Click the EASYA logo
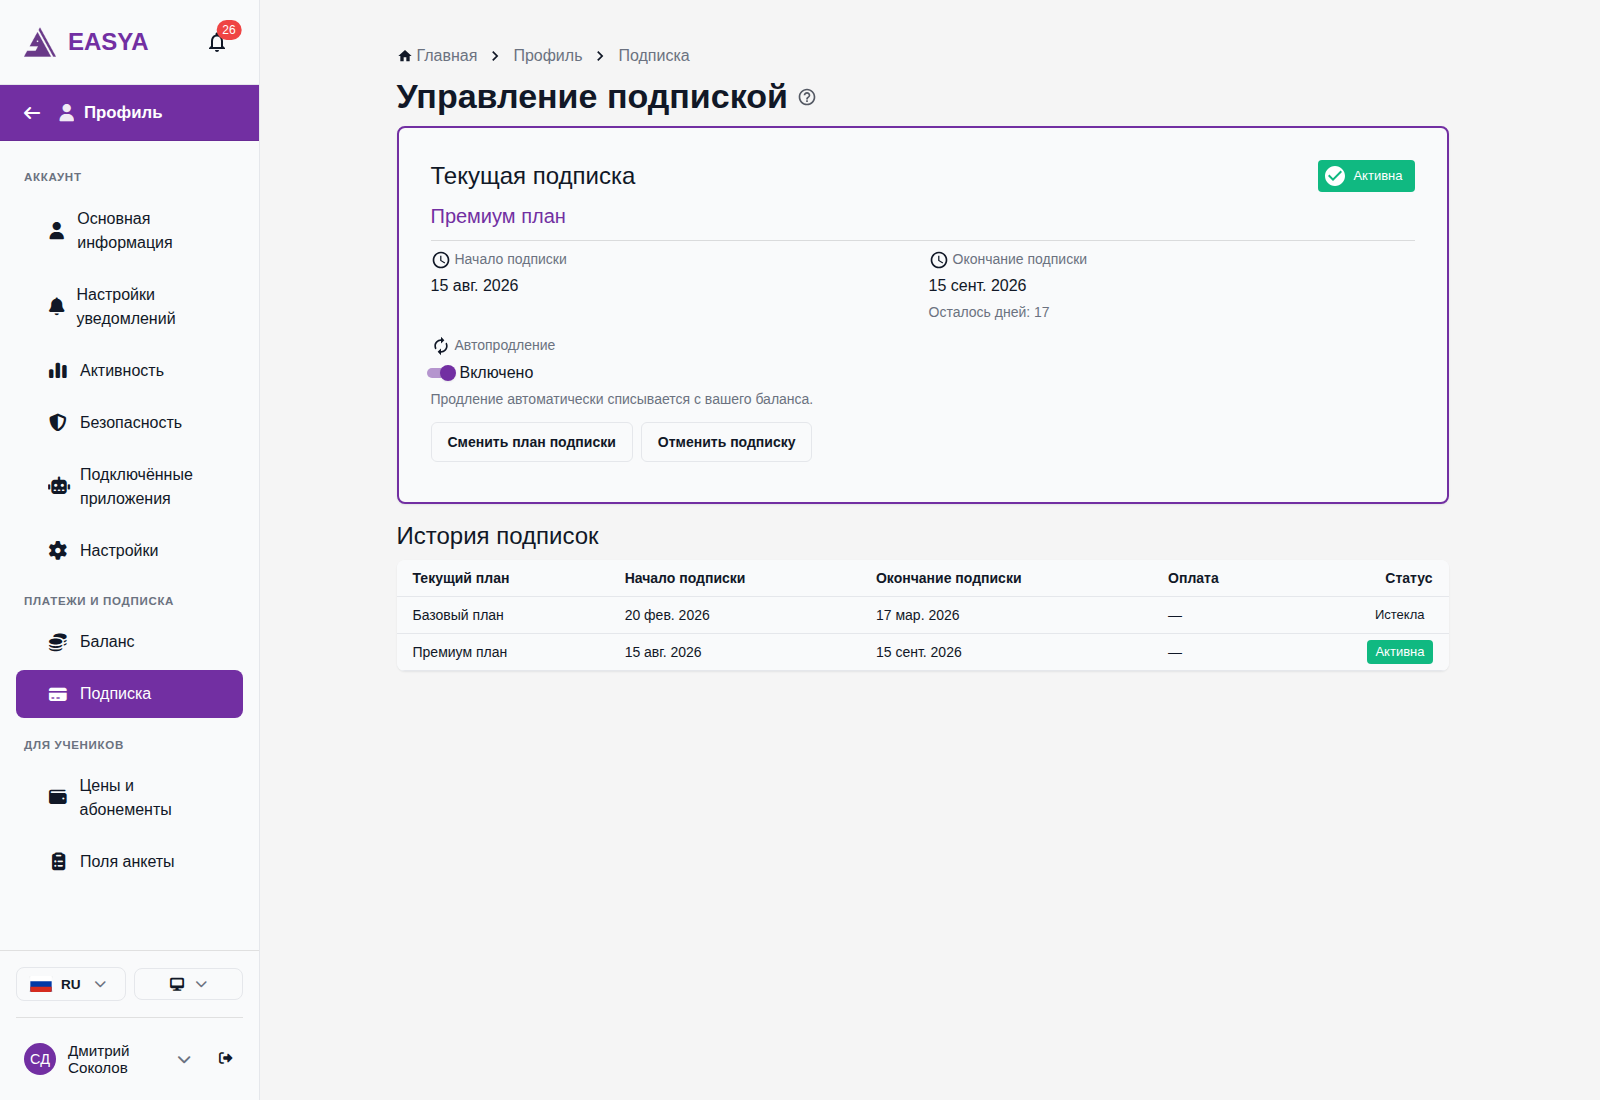1600x1100 pixels. tap(86, 42)
